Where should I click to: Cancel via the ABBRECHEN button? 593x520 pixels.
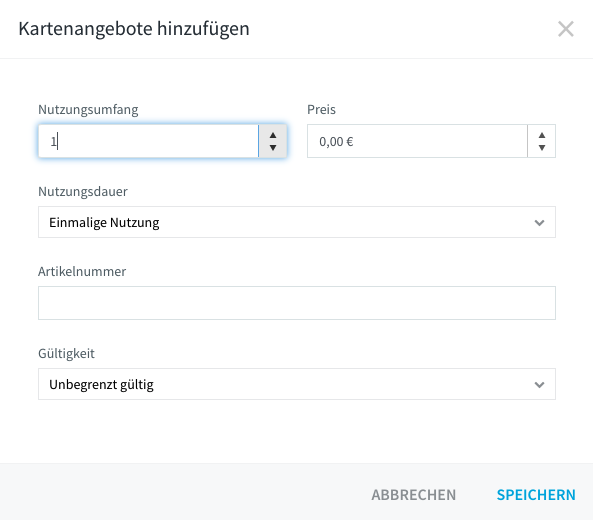click(413, 495)
